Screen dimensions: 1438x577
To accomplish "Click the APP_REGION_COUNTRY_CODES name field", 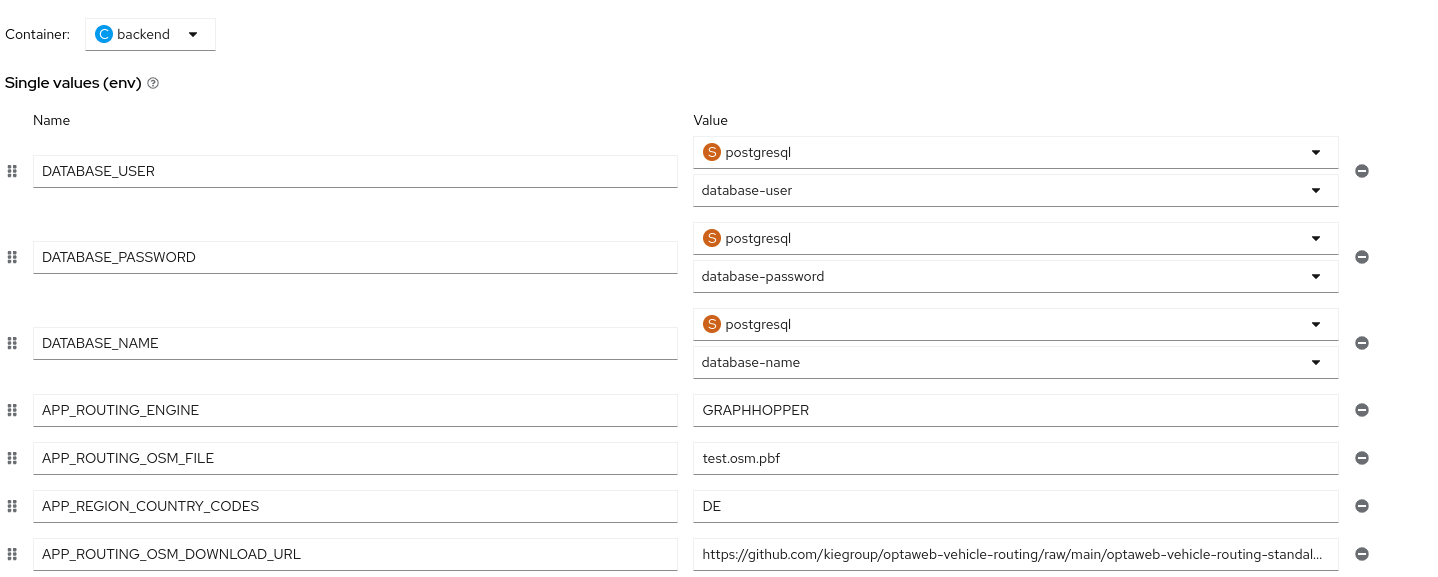I will point(355,506).
